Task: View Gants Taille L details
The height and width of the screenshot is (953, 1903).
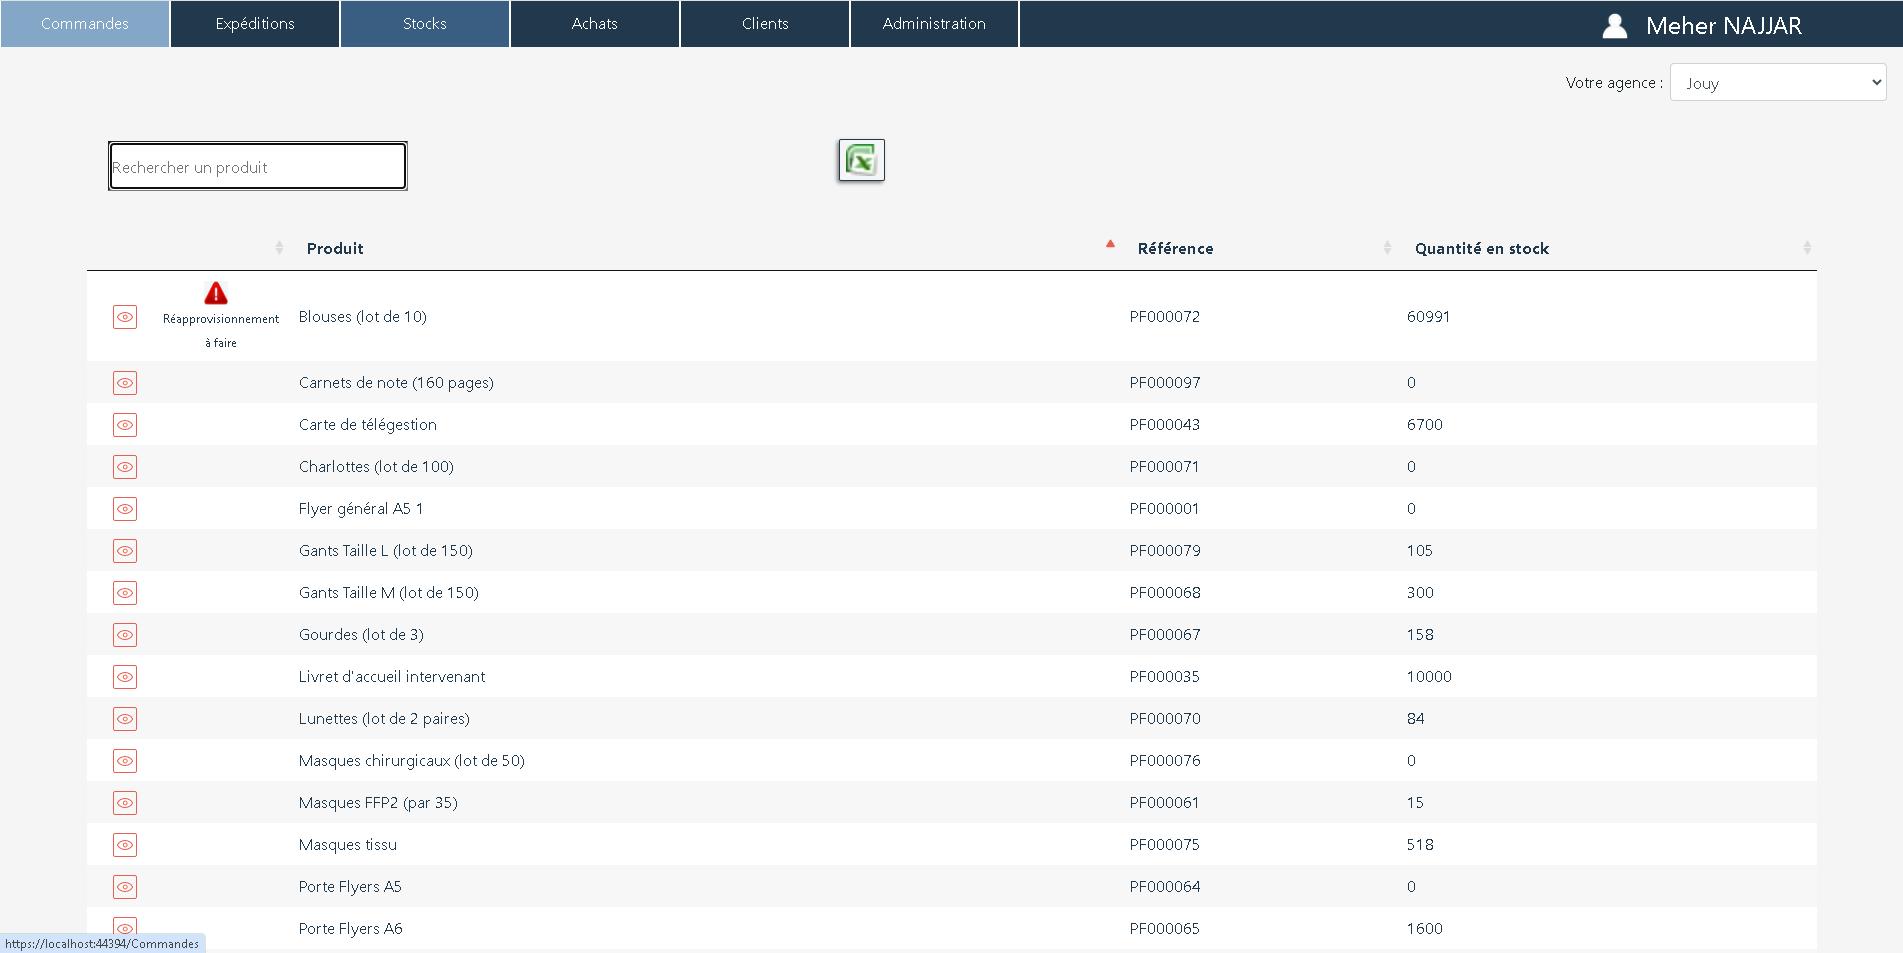Action: [x=125, y=551]
